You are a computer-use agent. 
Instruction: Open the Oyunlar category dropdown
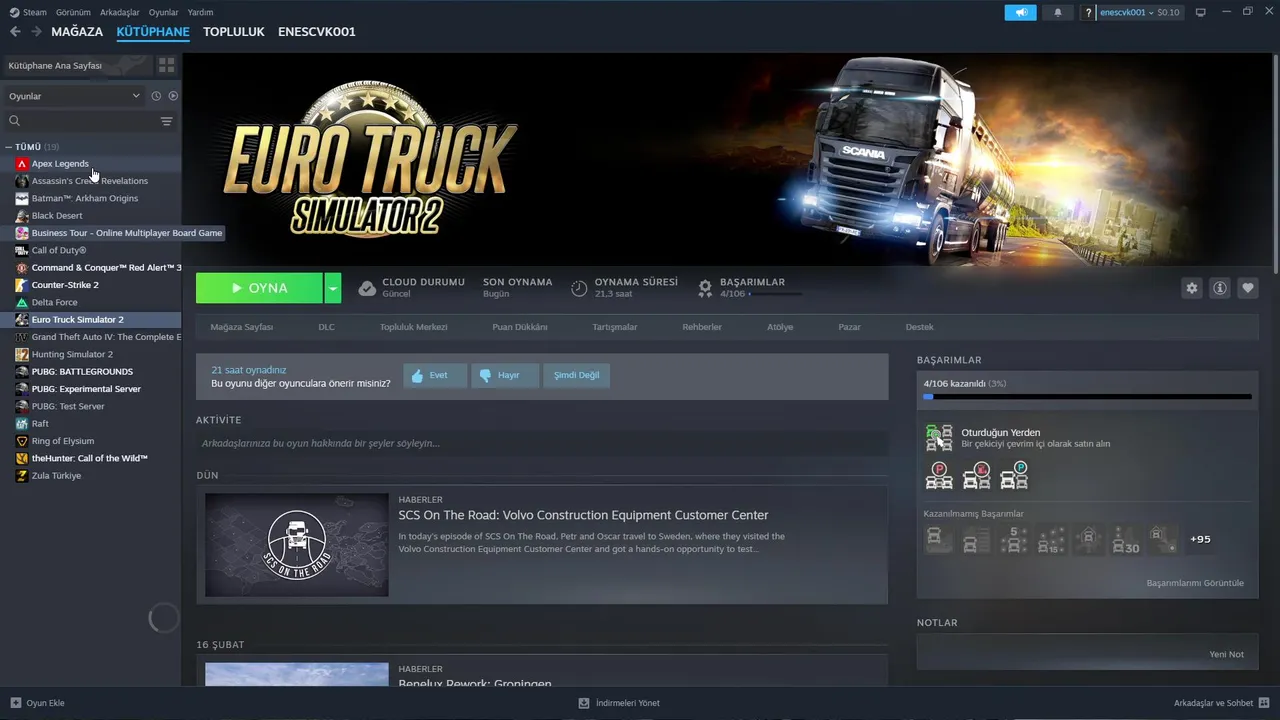75,96
